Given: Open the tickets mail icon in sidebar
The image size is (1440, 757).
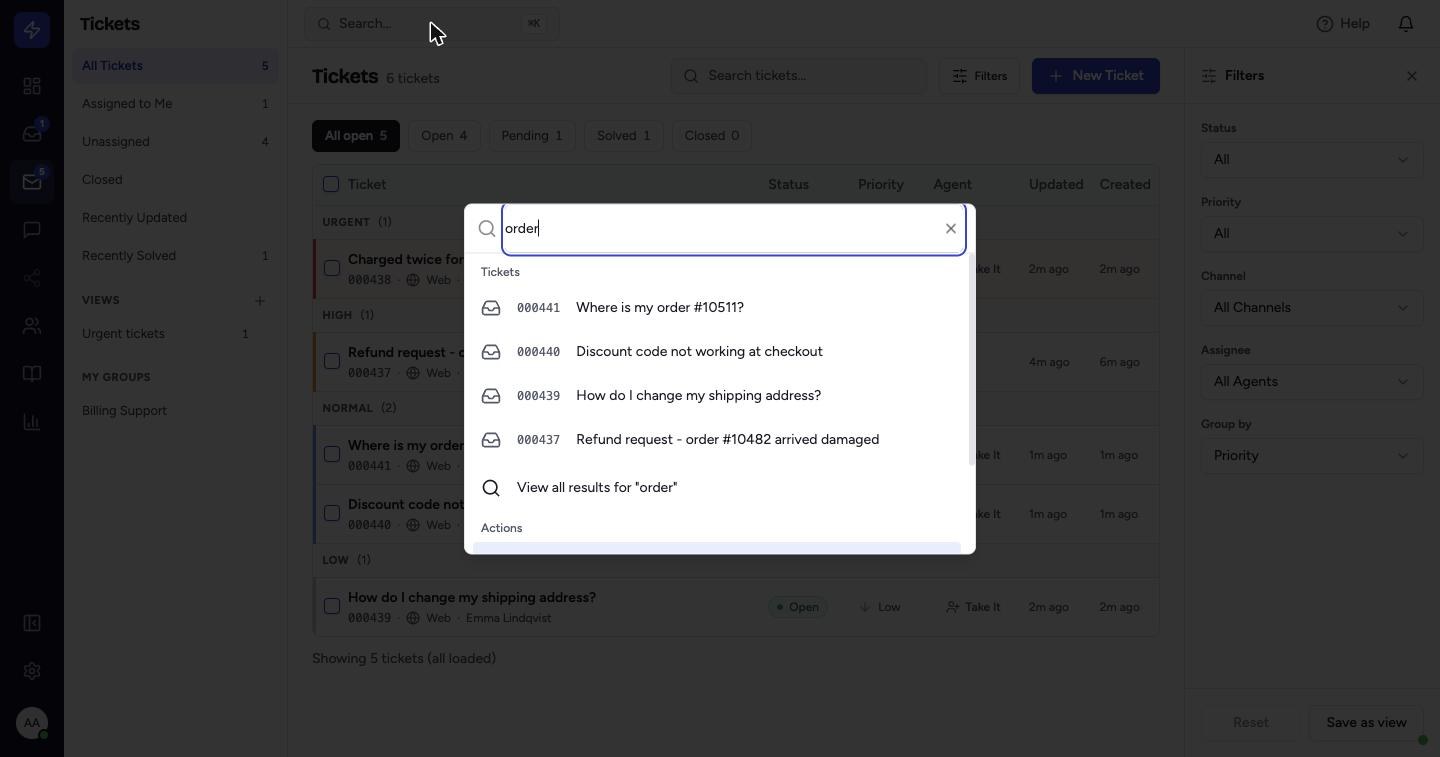Looking at the screenshot, I should (32, 182).
